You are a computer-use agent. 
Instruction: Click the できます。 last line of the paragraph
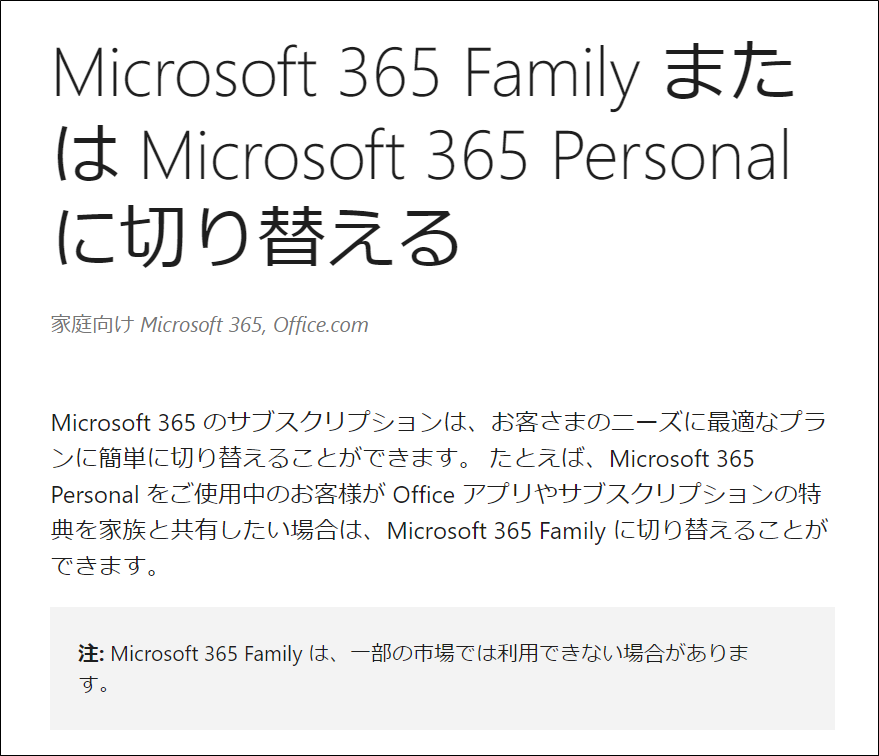105,566
